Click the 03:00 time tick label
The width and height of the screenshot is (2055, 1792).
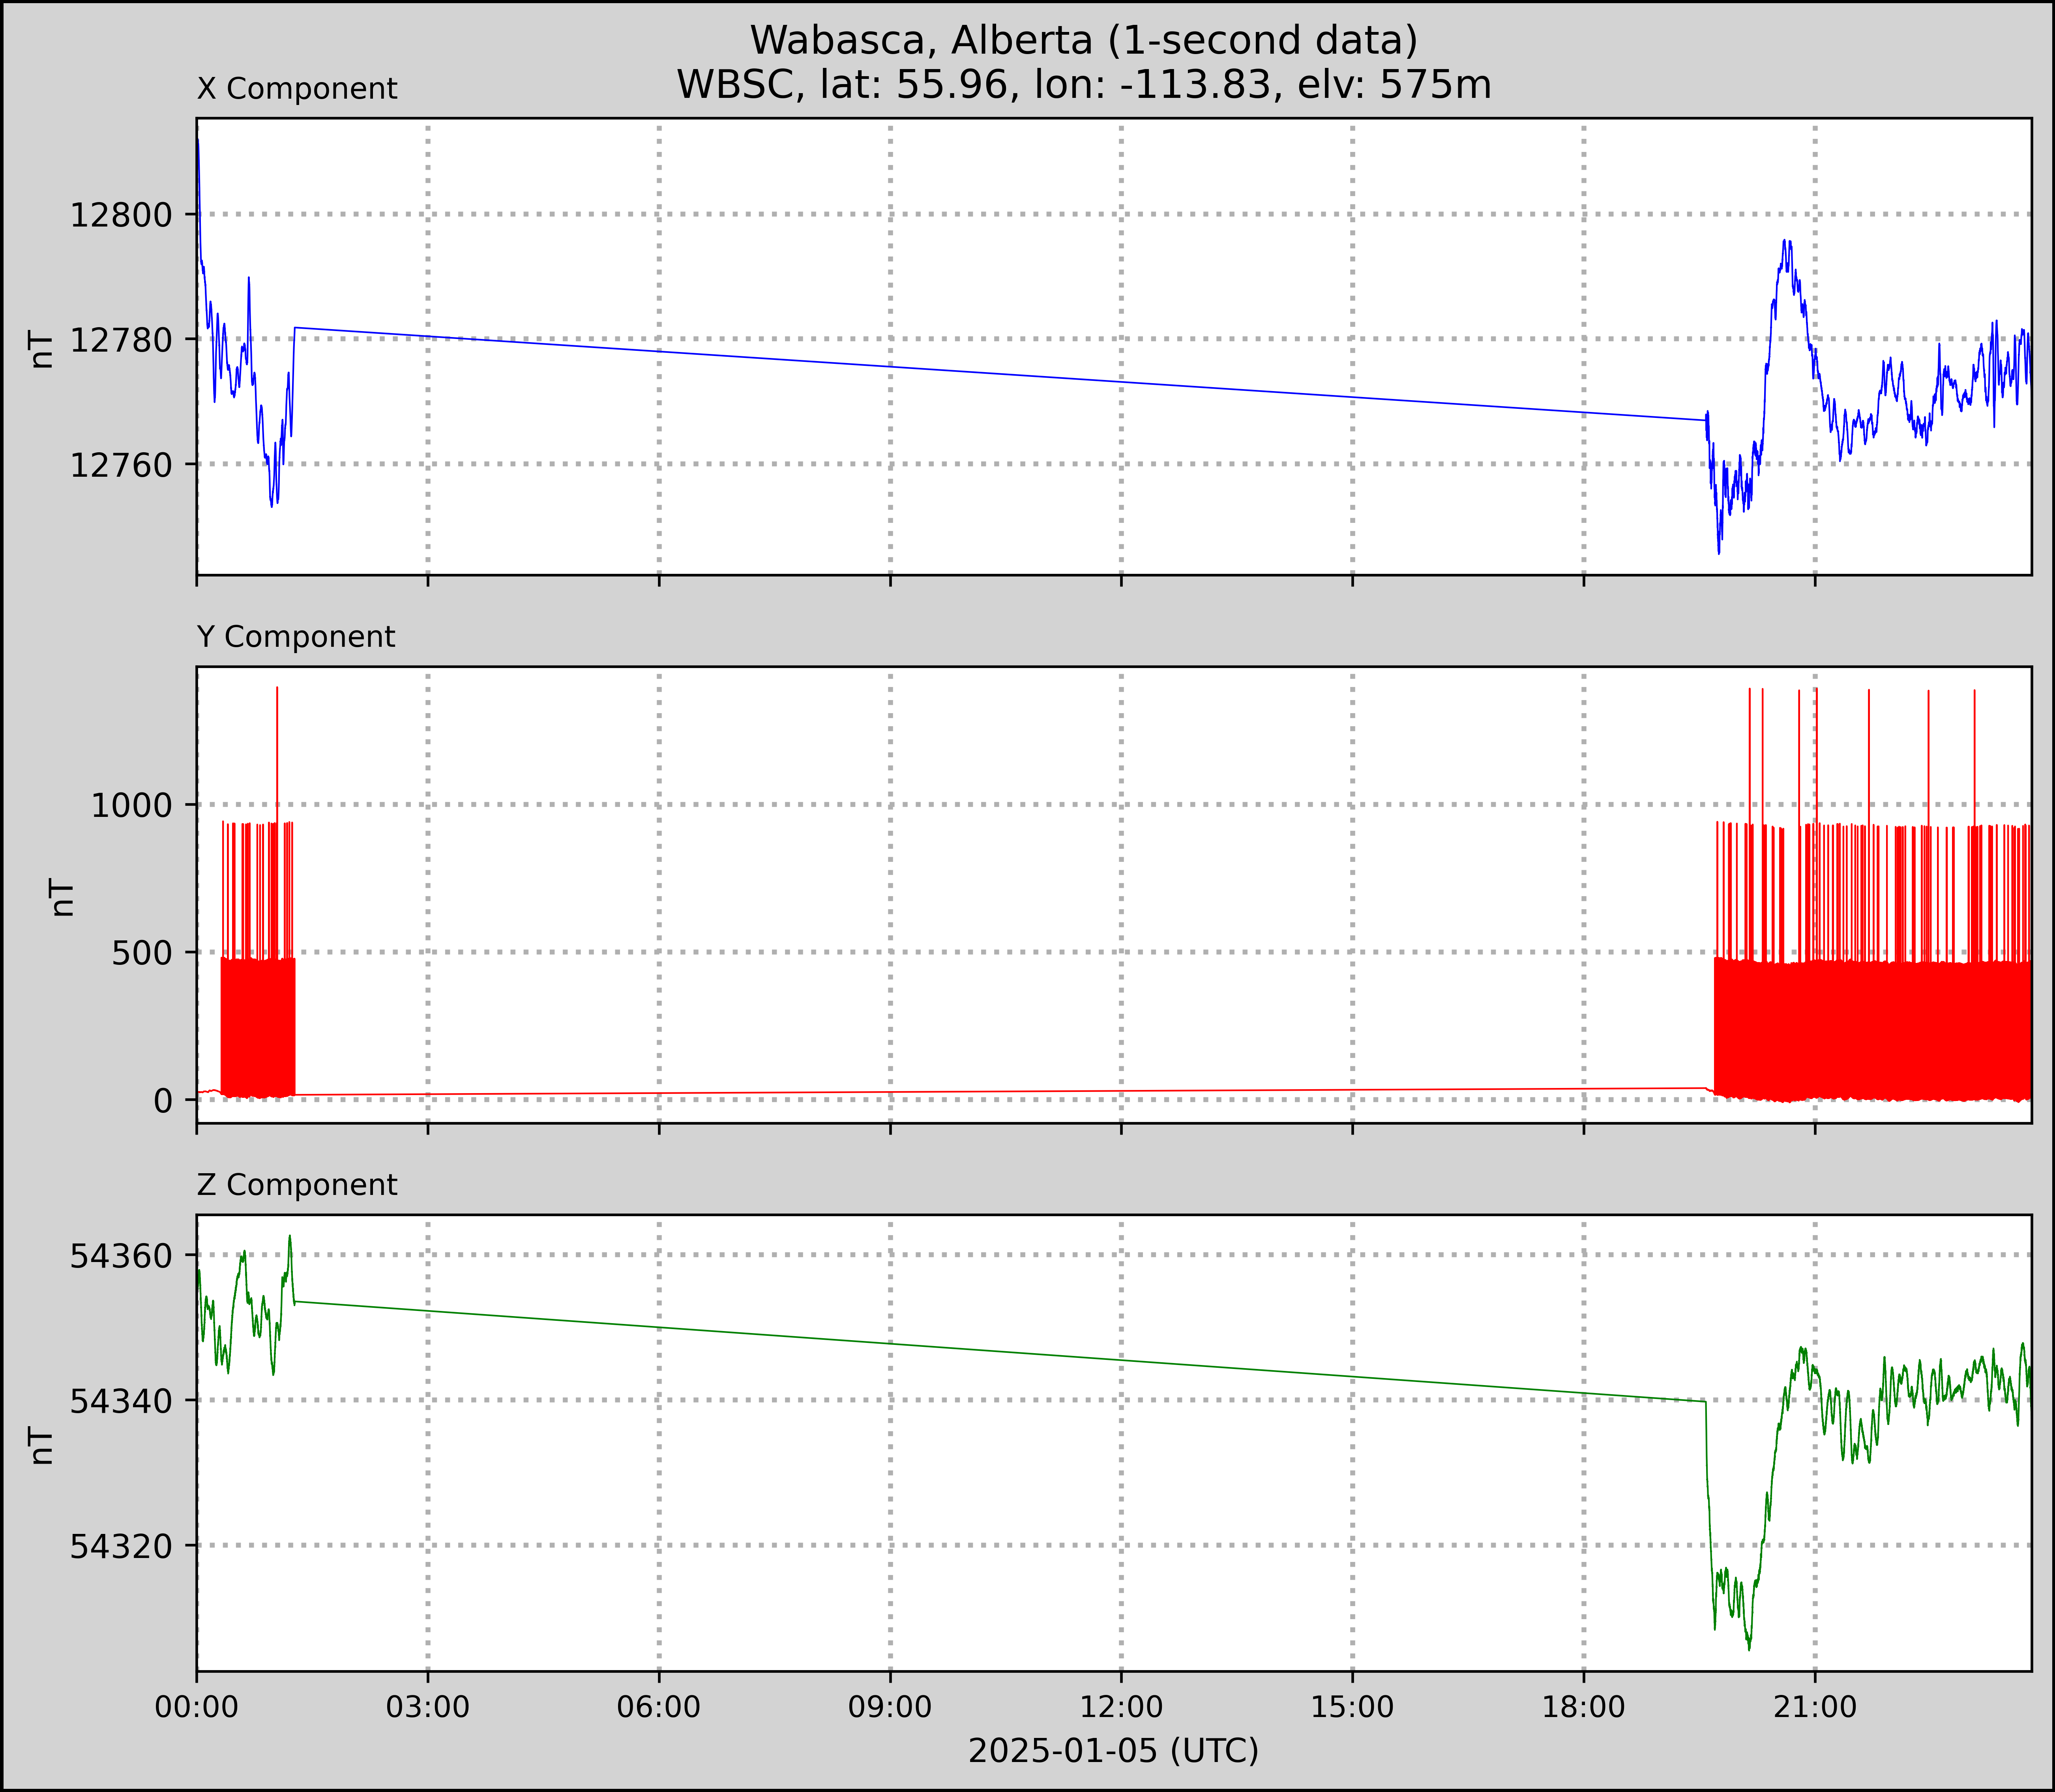(x=428, y=1707)
